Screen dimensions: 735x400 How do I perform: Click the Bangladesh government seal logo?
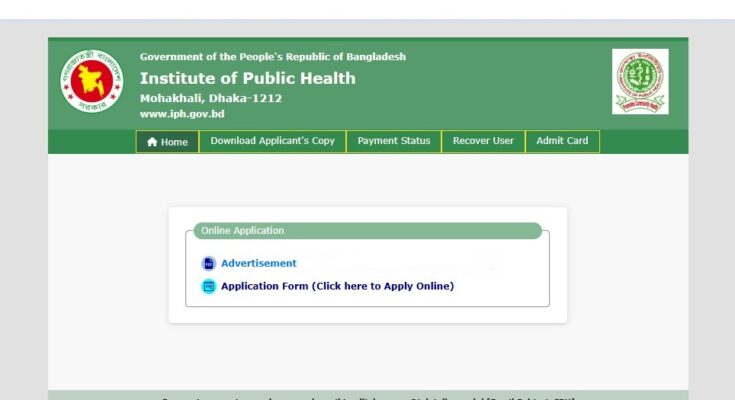(92, 82)
